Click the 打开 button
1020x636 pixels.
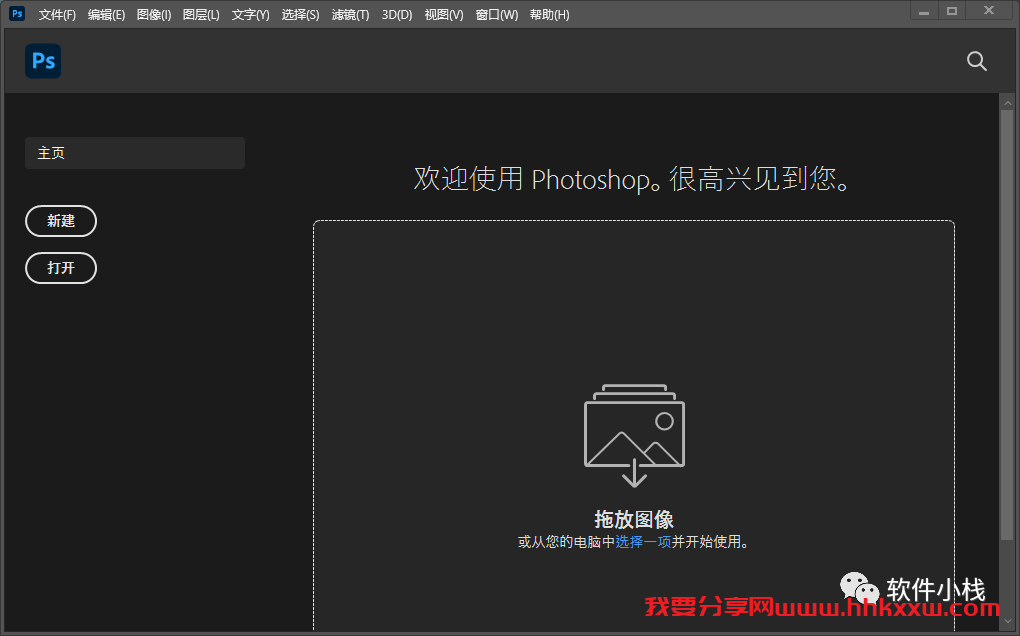61,268
